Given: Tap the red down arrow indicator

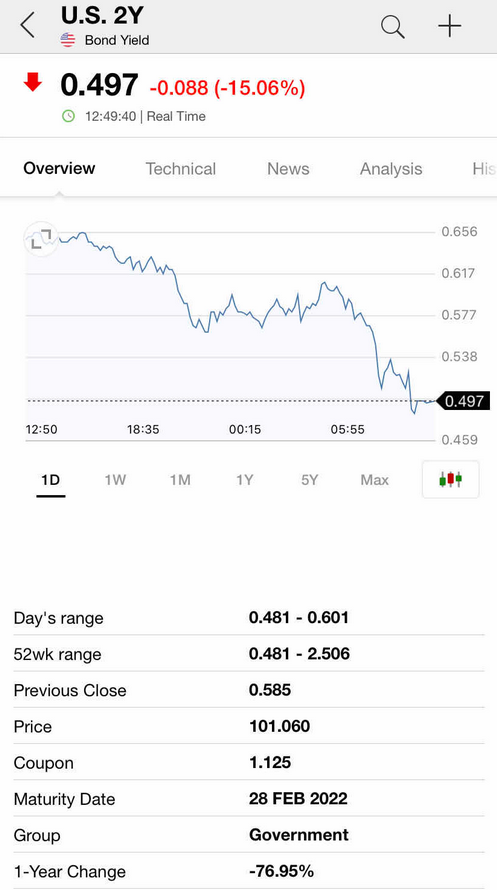Looking at the screenshot, I should [x=33, y=84].
